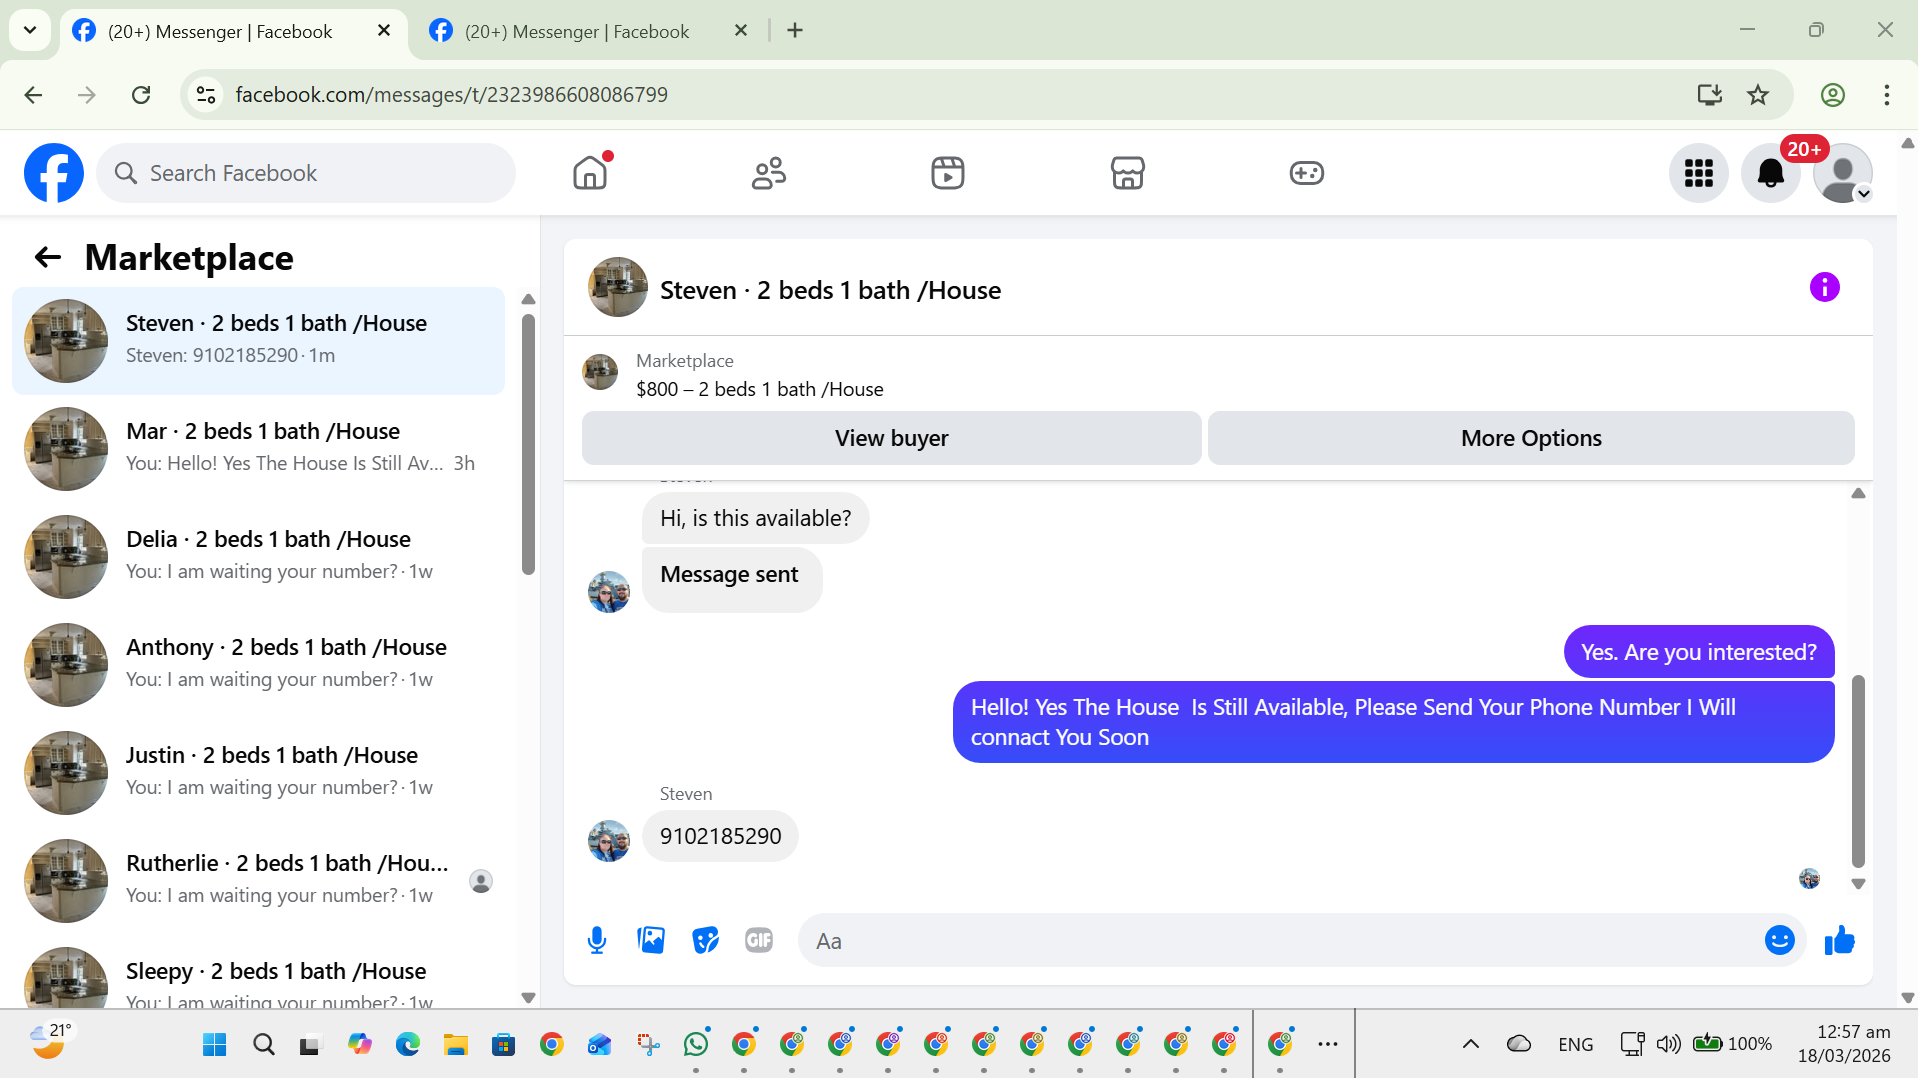View site information icon in address bar
Screen dimensions: 1918x1078
coord(206,95)
